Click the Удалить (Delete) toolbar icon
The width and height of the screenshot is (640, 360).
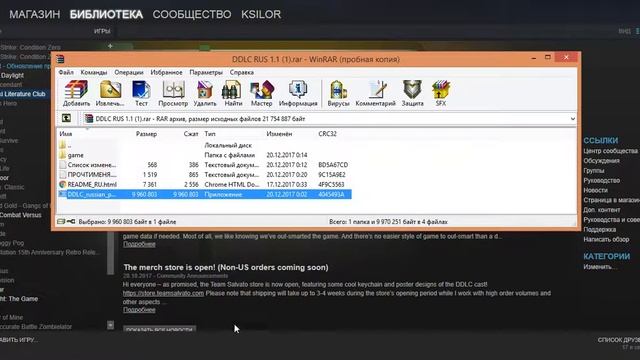(204, 93)
